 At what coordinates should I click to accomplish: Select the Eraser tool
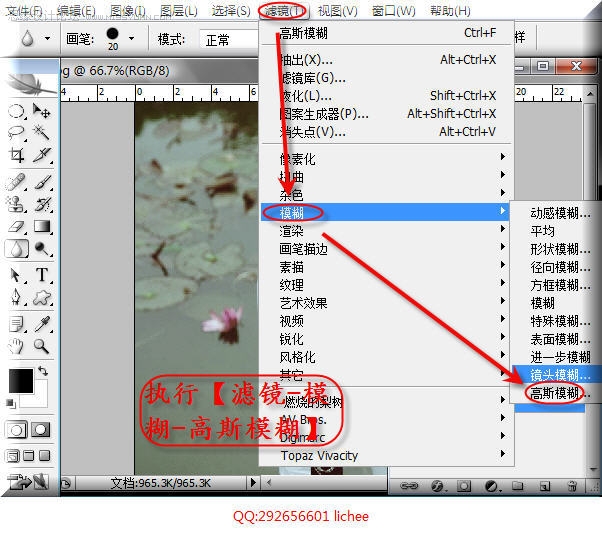click(x=16, y=226)
